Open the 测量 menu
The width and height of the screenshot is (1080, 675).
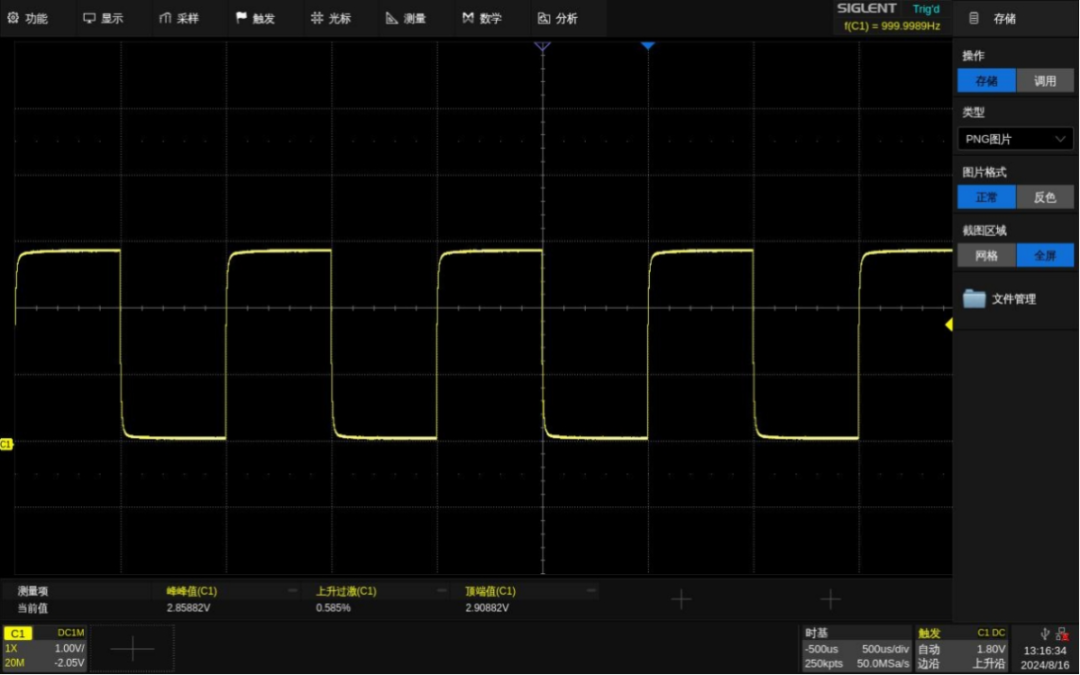click(x=406, y=19)
